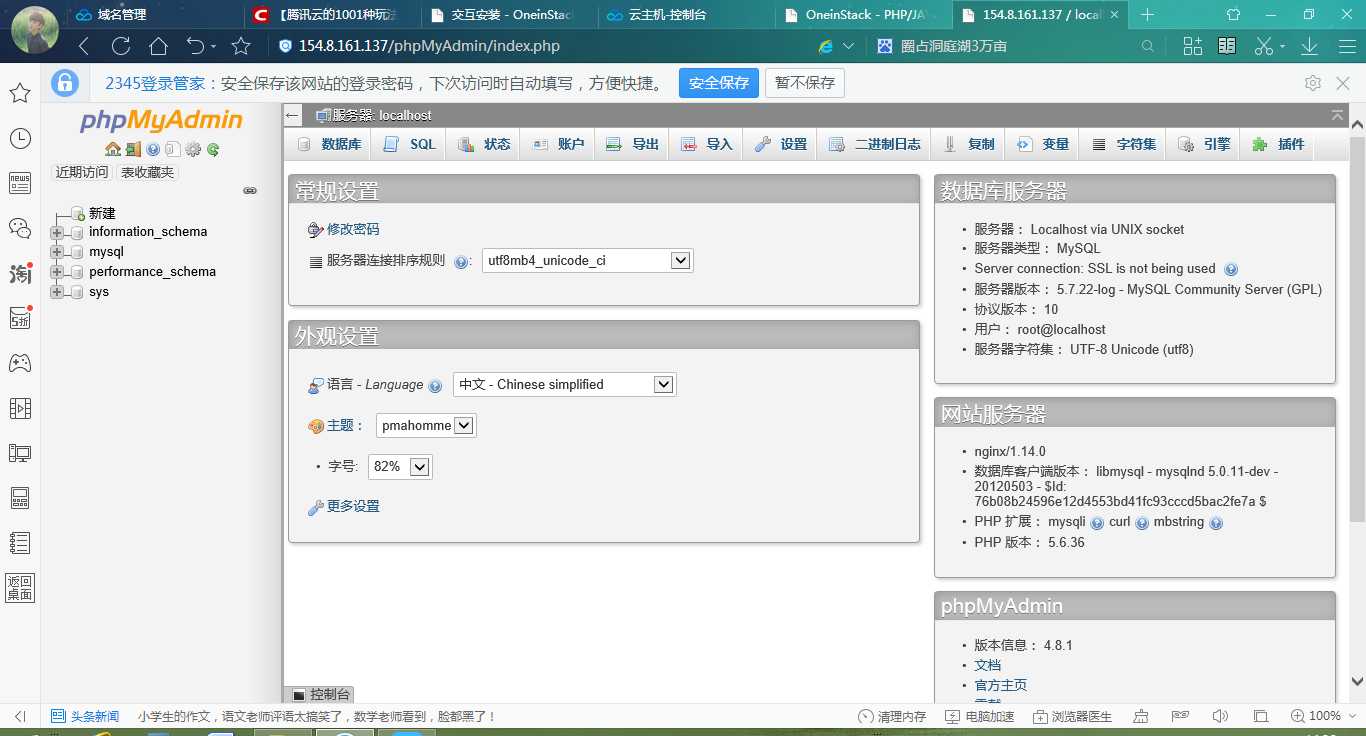The height and width of the screenshot is (736, 1366).
Task: Open reading mode book icon
Action: [1227, 46]
